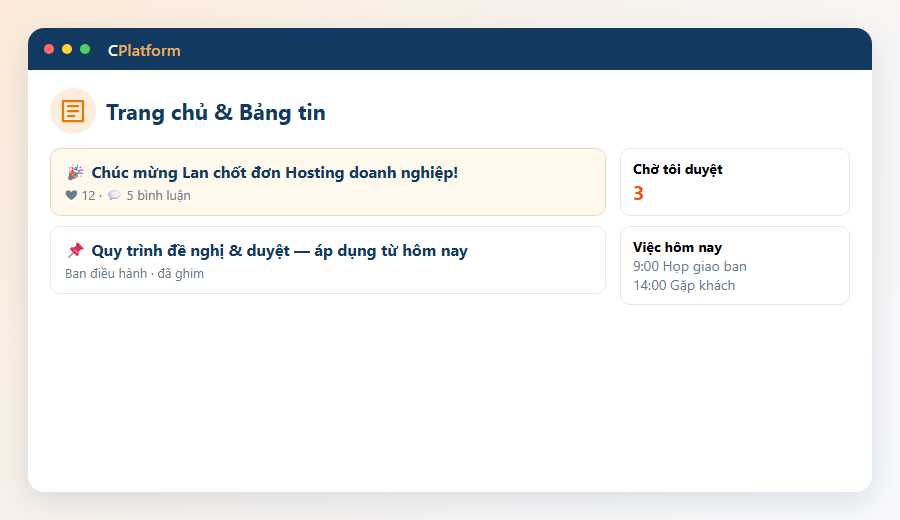The image size is (900, 520).
Task: Click the "Trang chủ & Bảng tin" page title
Action: coord(216,112)
